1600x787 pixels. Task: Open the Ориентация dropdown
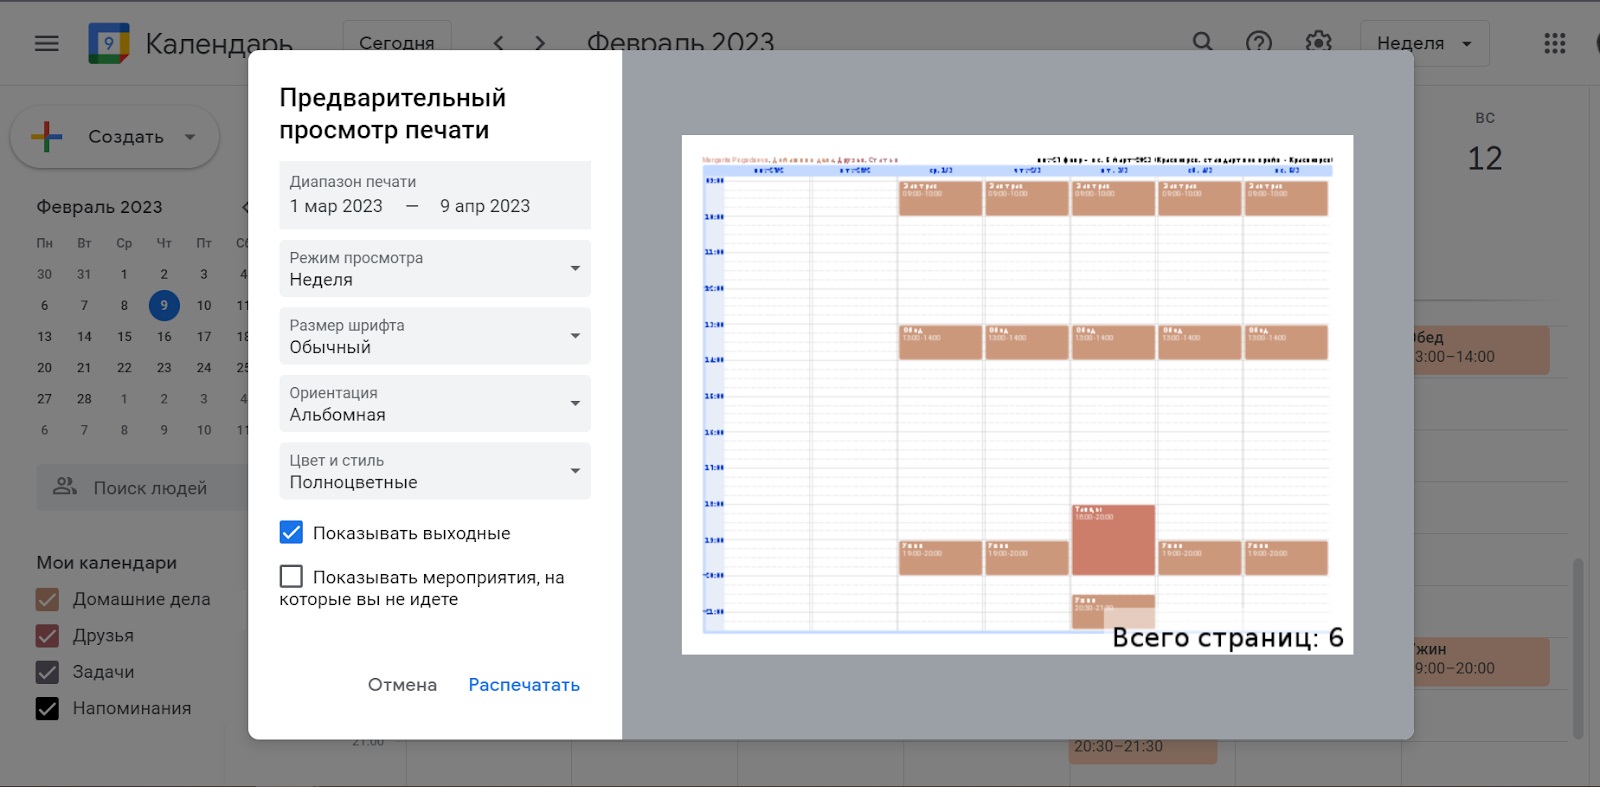coord(435,404)
